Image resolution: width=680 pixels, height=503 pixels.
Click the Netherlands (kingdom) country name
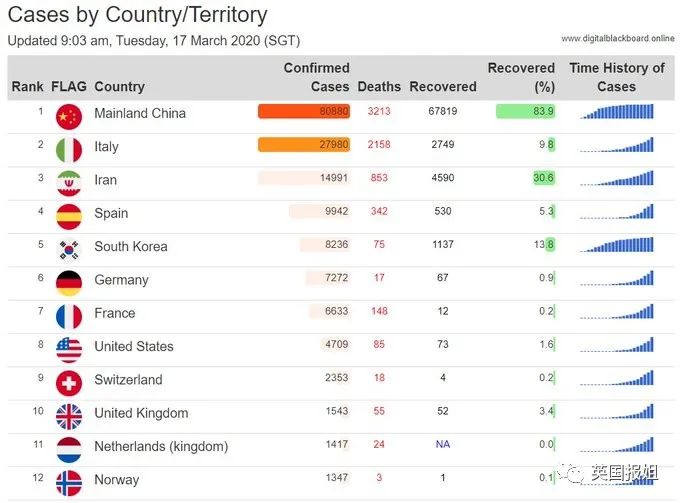pyautogui.click(x=161, y=446)
